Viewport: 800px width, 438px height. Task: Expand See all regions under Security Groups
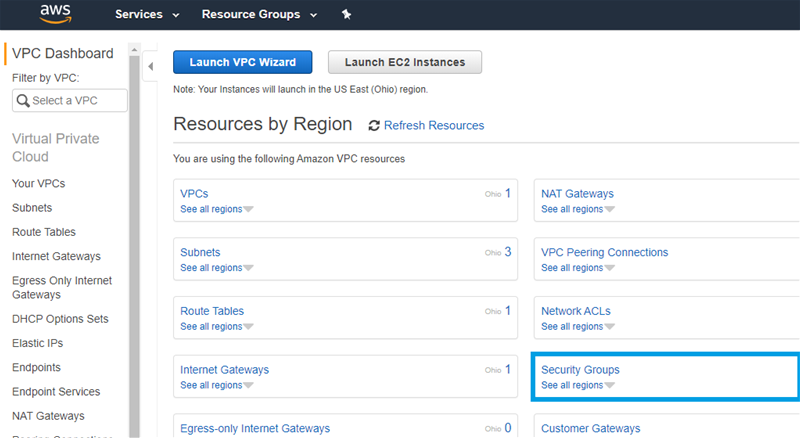pyautogui.click(x=578, y=385)
